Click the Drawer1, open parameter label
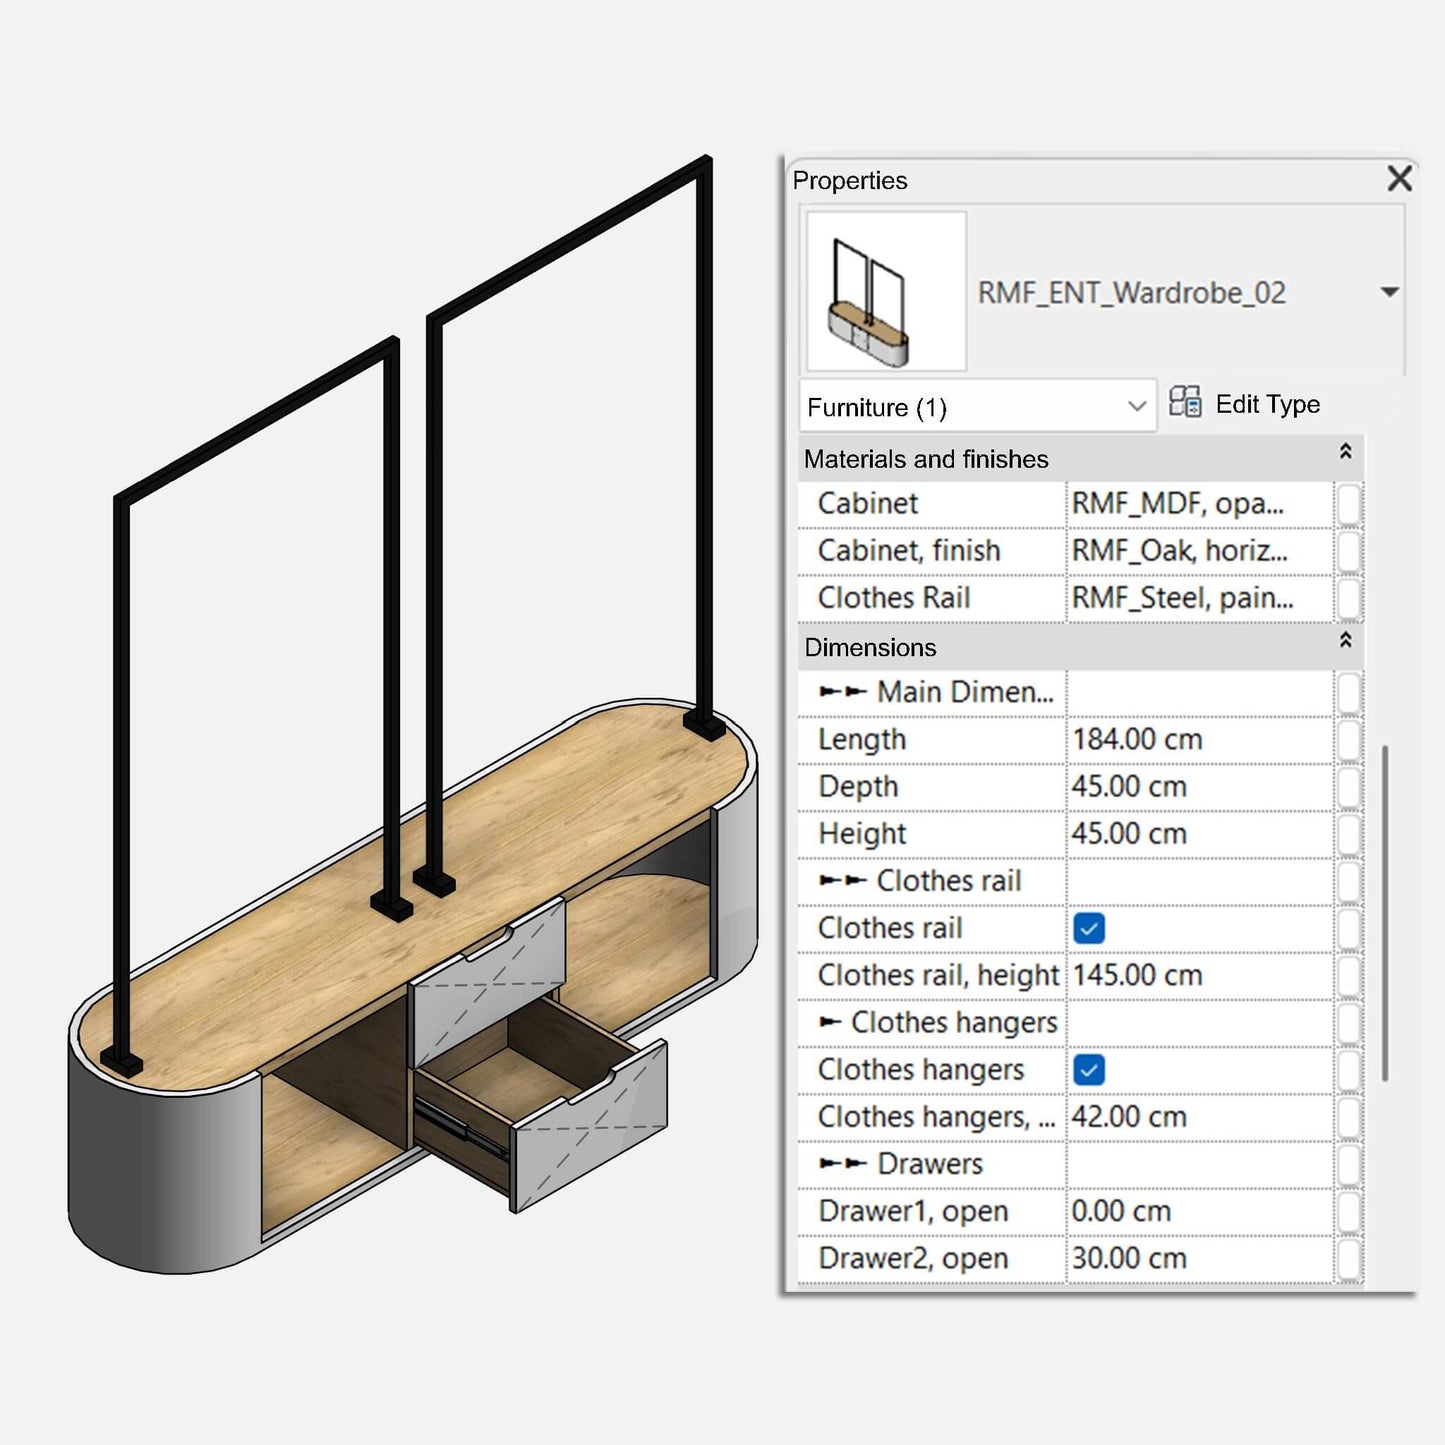Viewport: 1445px width, 1445px height. coord(913,1212)
